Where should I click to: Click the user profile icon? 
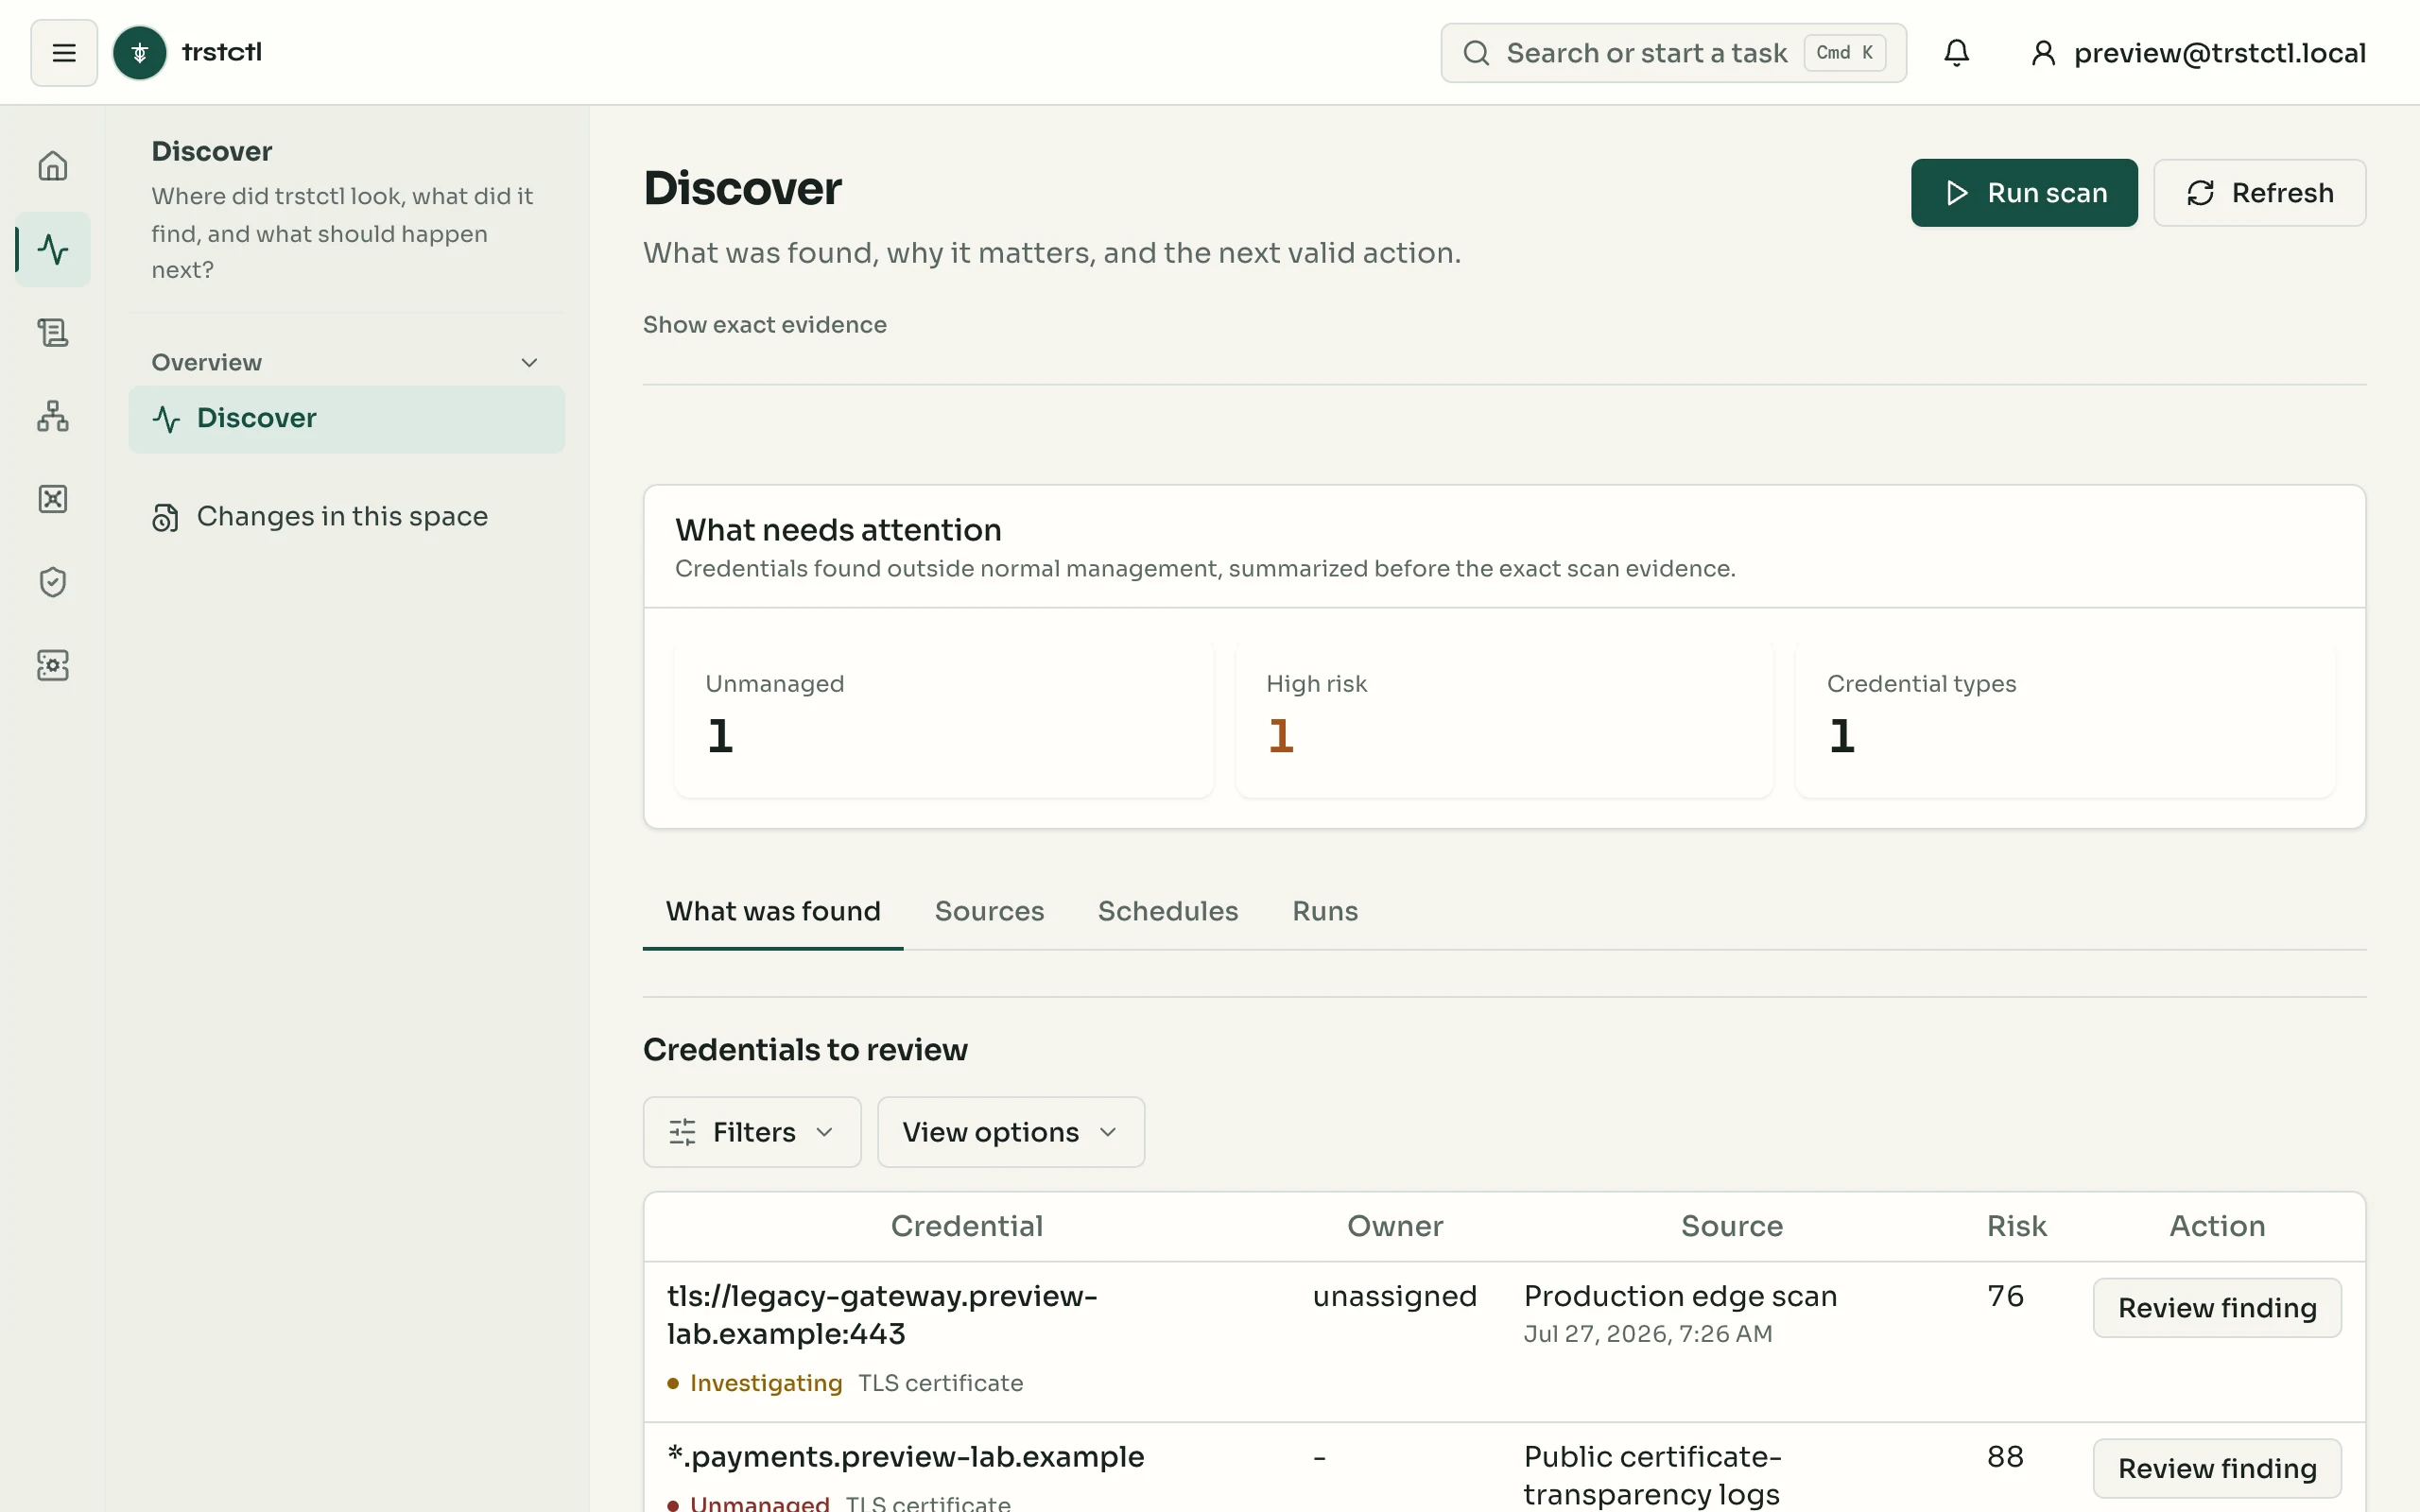point(2043,53)
